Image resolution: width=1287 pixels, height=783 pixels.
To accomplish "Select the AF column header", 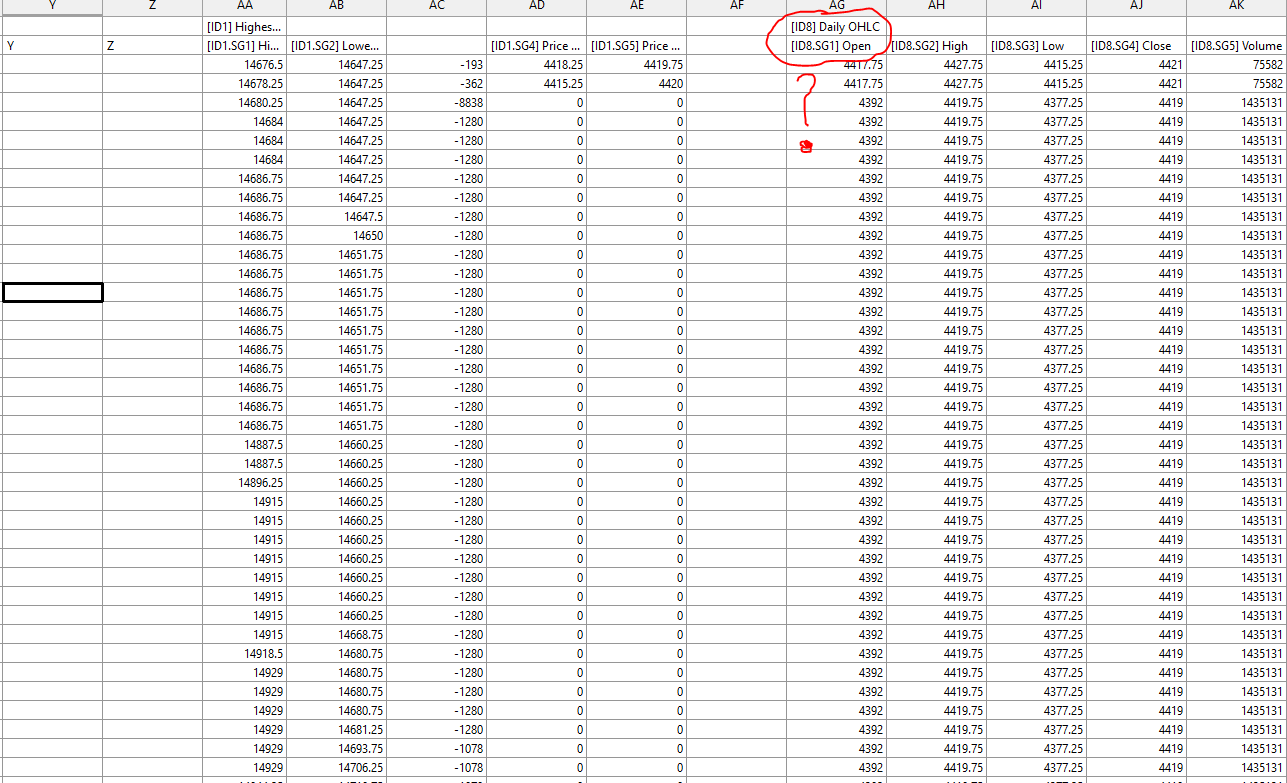I will pyautogui.click(x=736, y=7).
